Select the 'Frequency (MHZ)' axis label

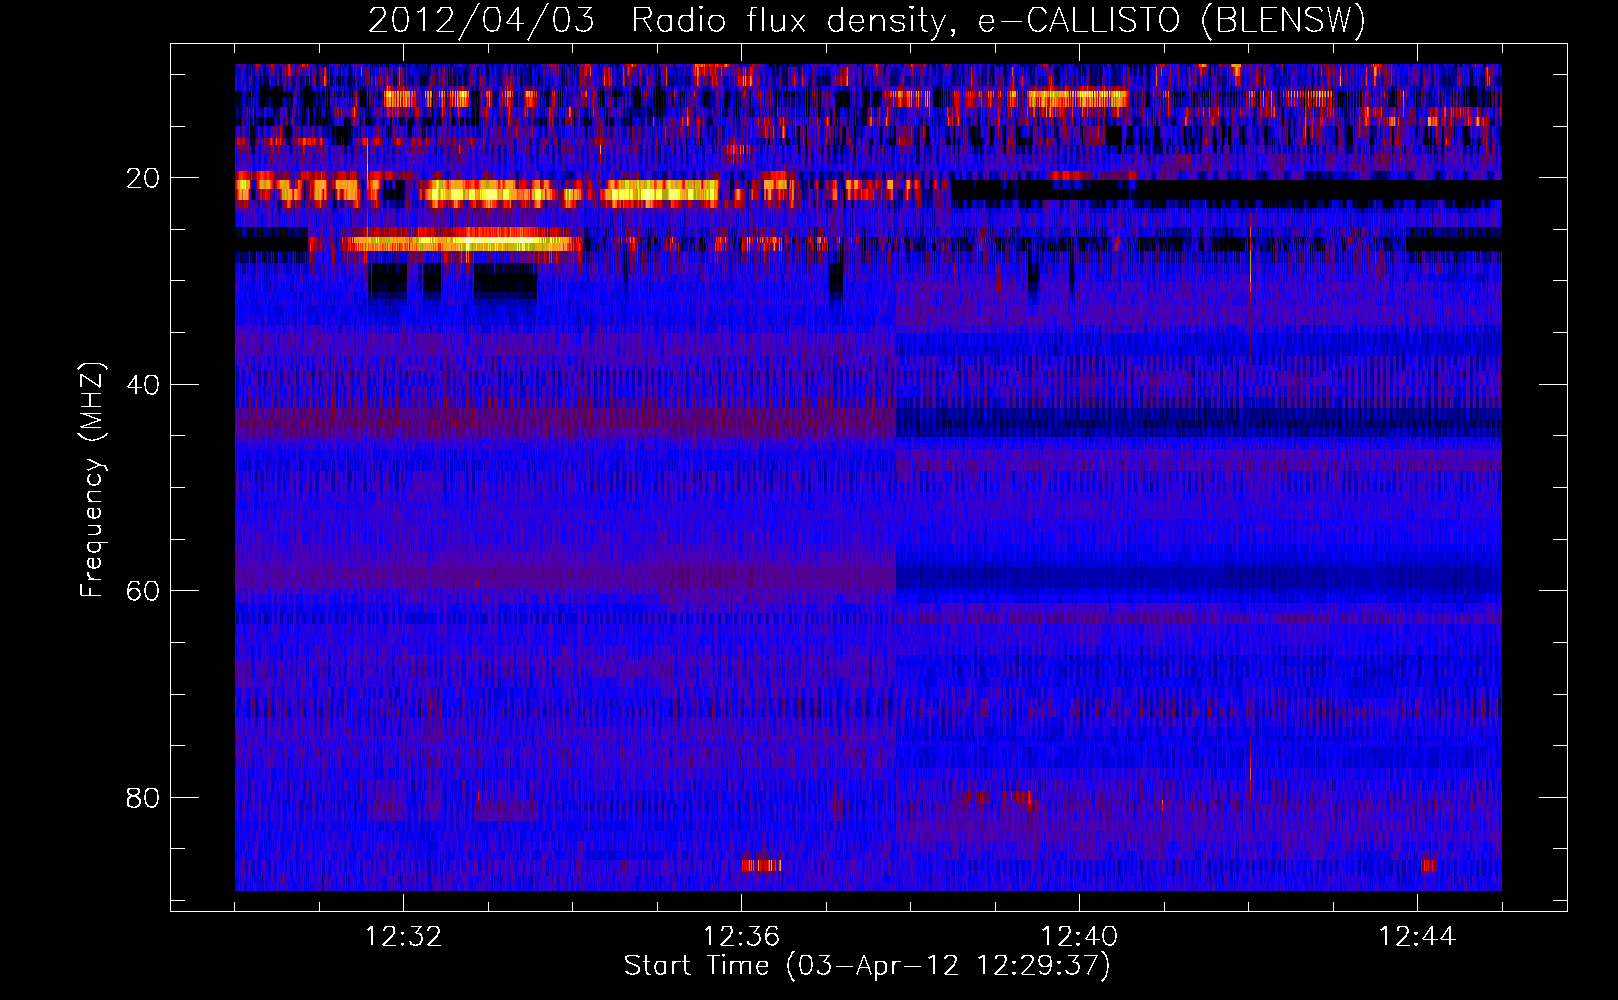click(x=91, y=481)
